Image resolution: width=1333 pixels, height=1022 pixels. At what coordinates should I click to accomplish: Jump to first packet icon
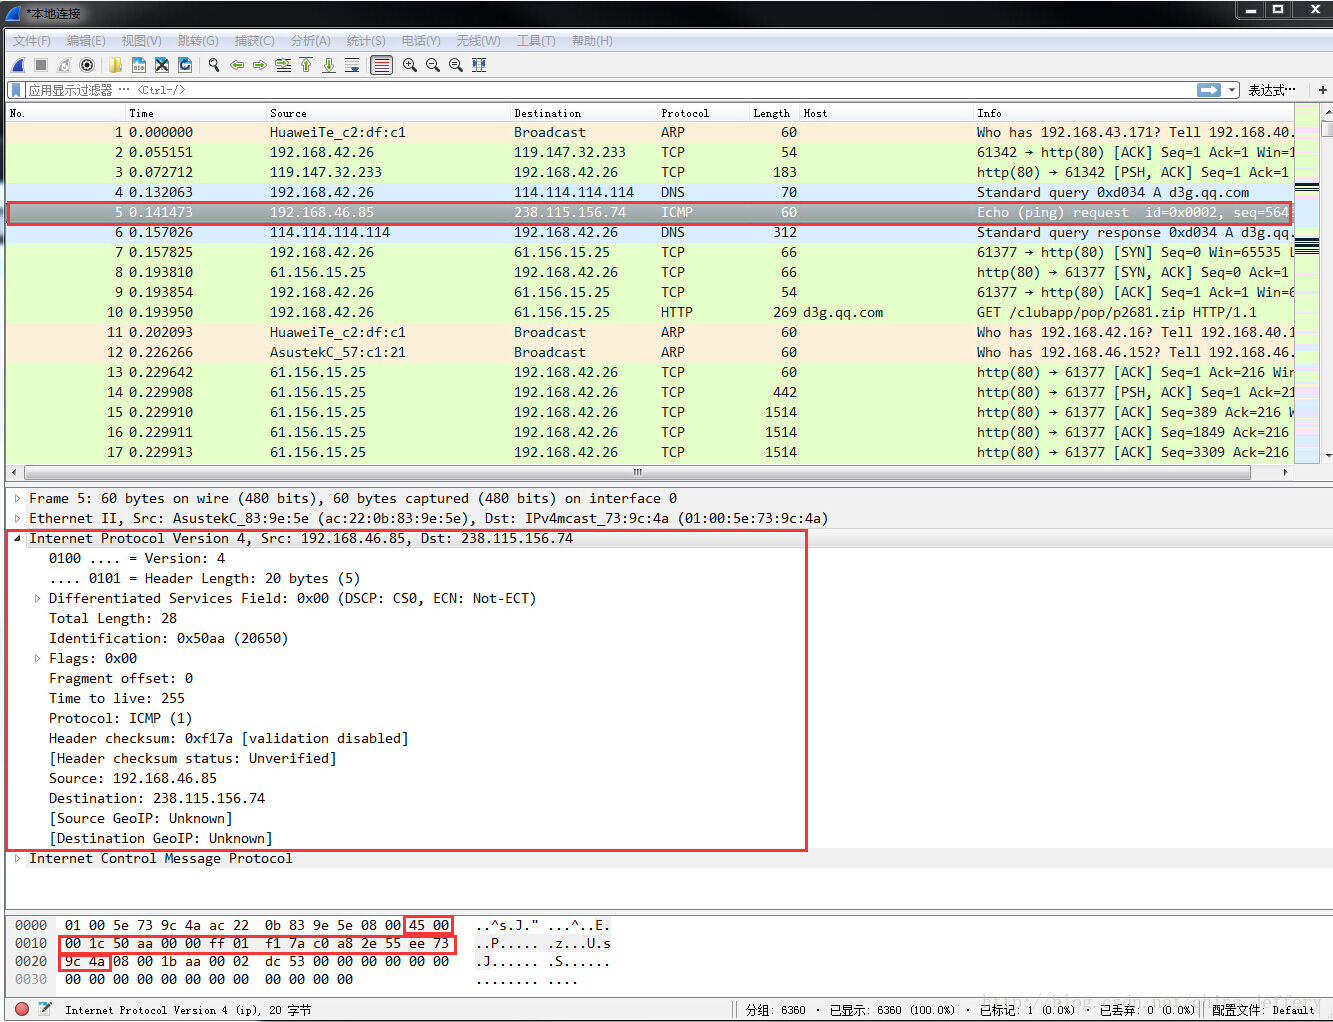coord(306,65)
